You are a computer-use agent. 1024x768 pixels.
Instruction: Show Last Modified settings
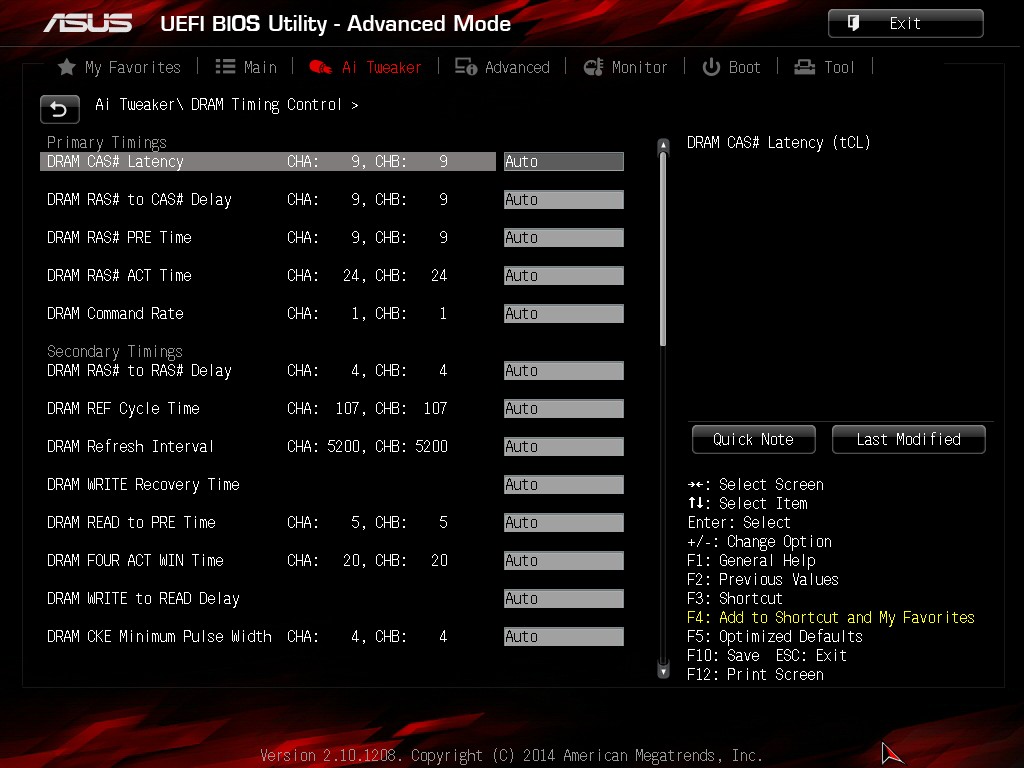click(x=908, y=440)
